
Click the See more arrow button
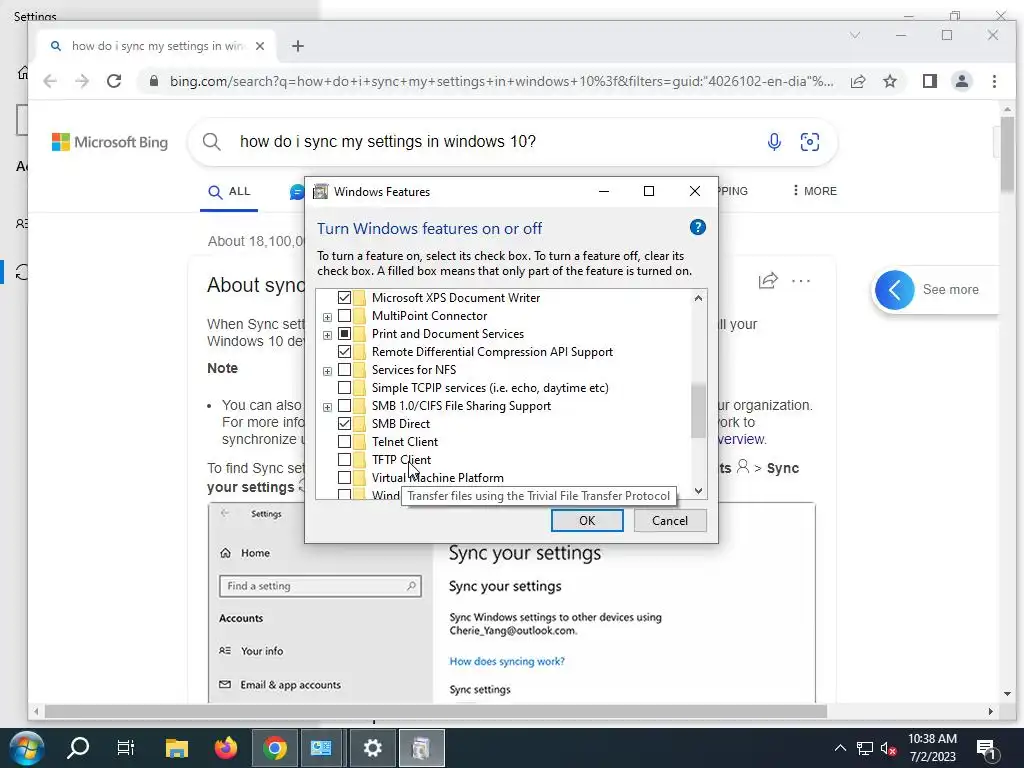click(895, 289)
